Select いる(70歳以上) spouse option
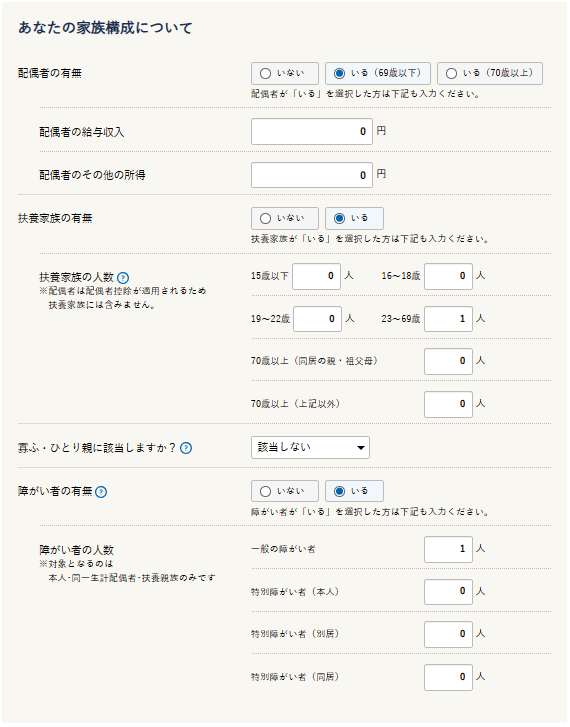The height and width of the screenshot is (727, 570). 490,73
